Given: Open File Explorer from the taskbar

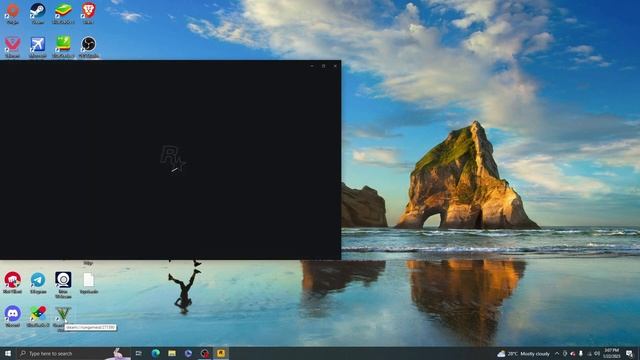Looking at the screenshot, I should click(172, 353).
